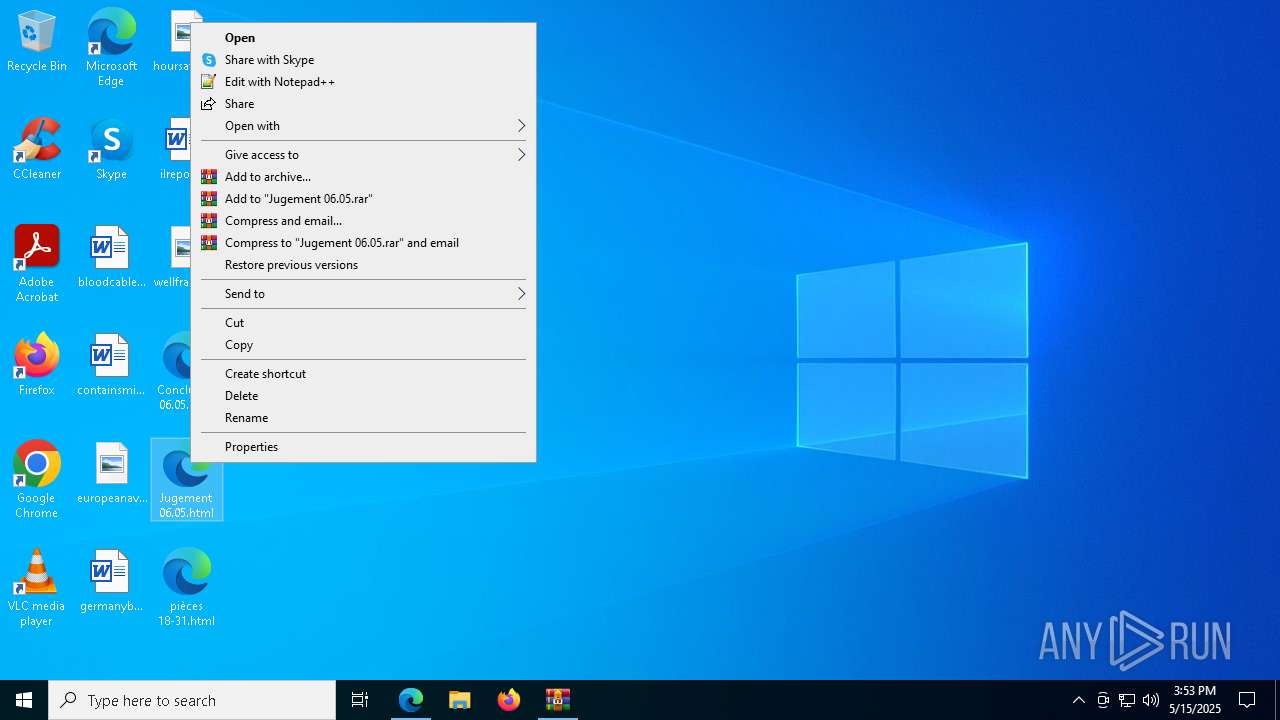Select the germanyb Word document icon
The width and height of the screenshot is (1280, 720).
[x=111, y=581]
